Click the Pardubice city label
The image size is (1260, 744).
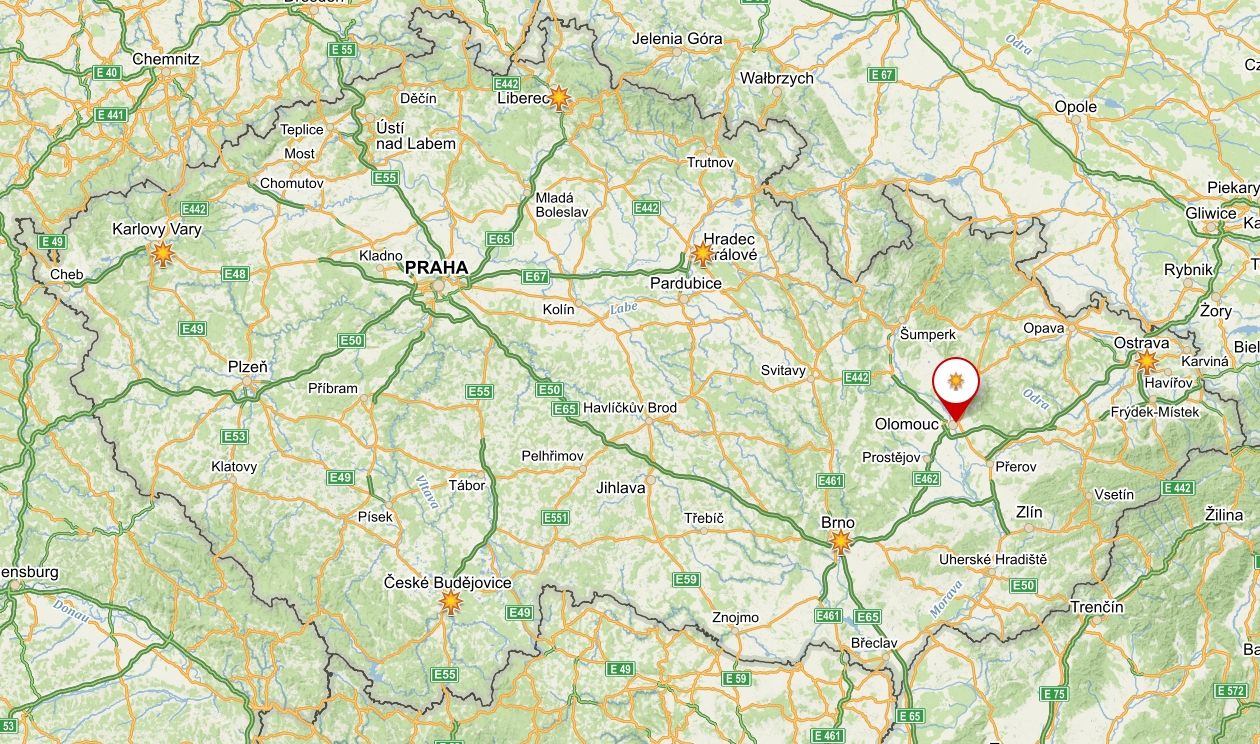coord(686,283)
